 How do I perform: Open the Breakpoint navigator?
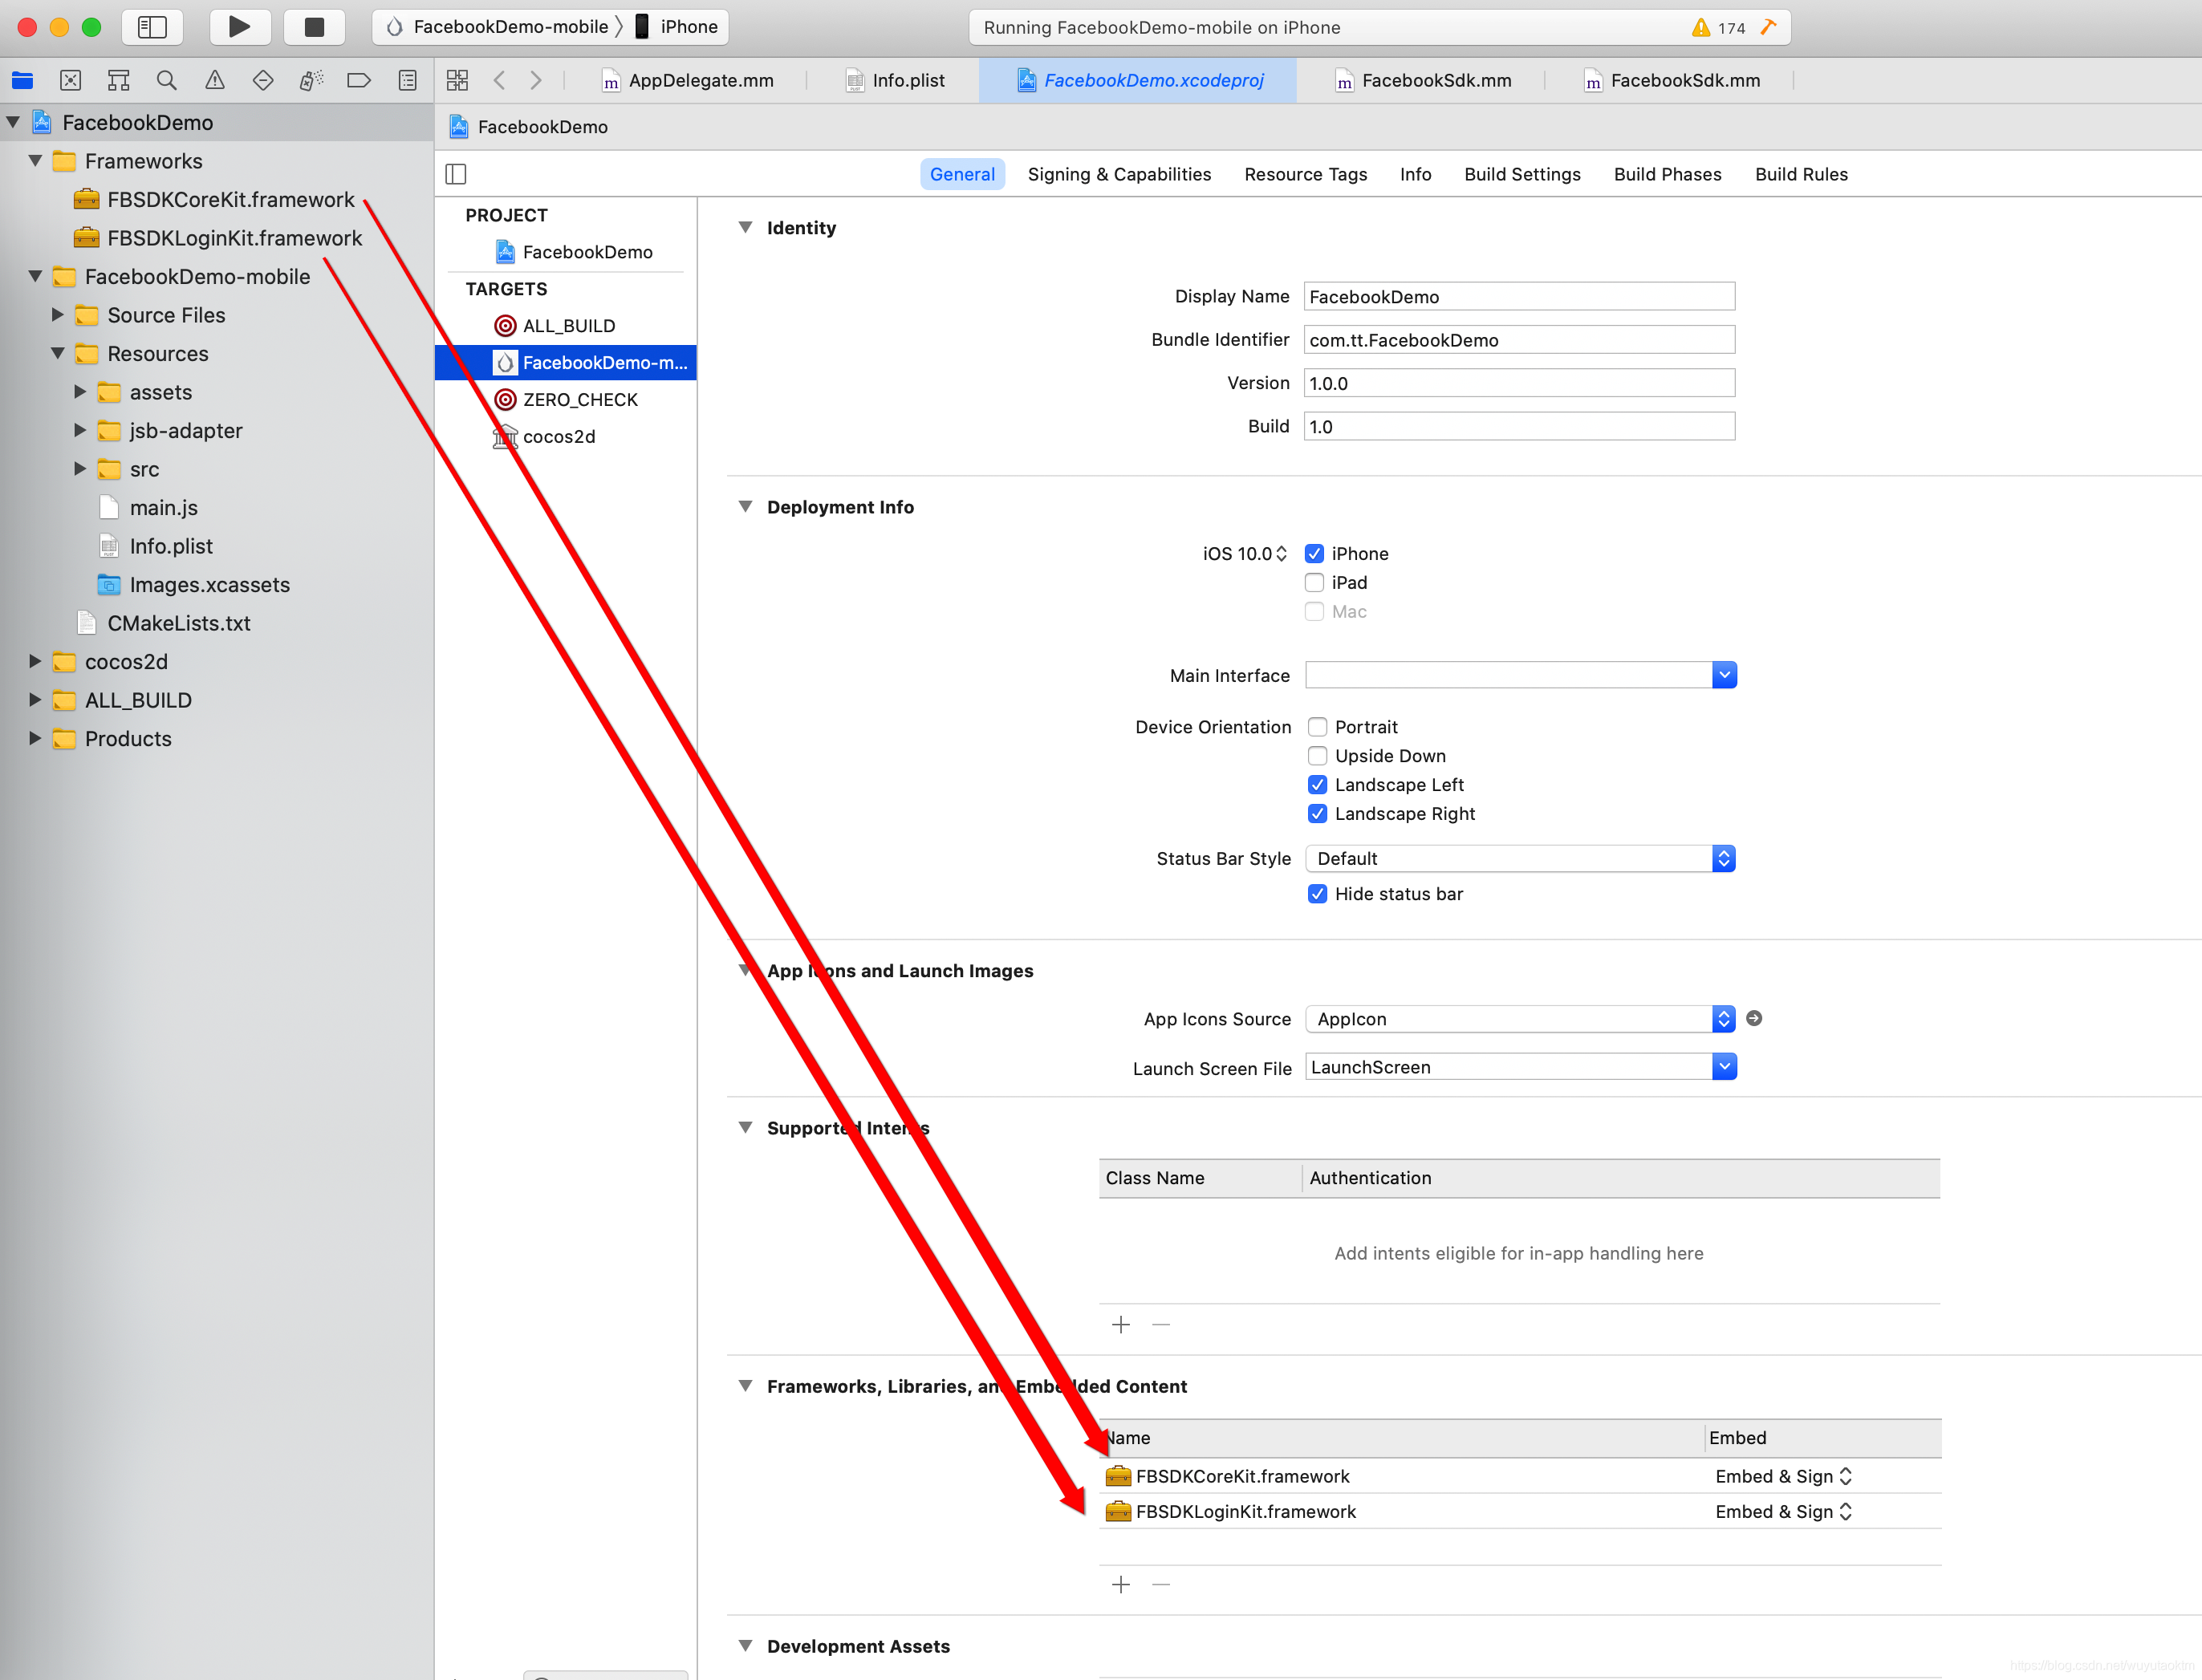[x=359, y=80]
